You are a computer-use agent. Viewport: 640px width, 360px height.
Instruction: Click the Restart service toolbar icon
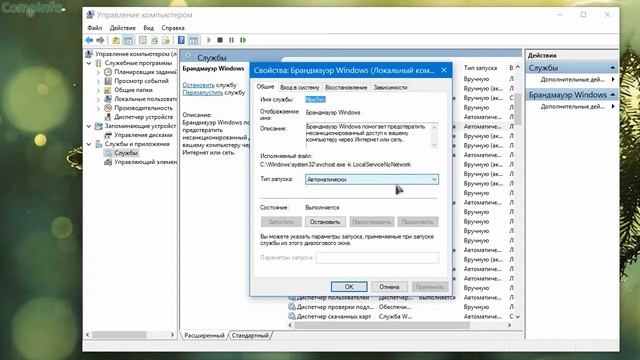pyautogui.click(x=243, y=40)
